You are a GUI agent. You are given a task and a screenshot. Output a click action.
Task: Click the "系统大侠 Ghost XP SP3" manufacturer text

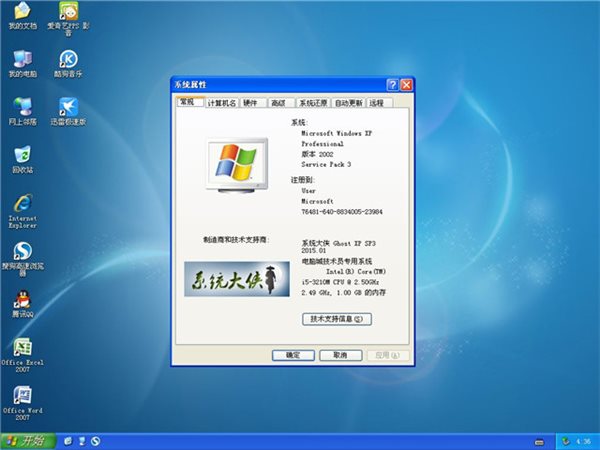coord(339,243)
